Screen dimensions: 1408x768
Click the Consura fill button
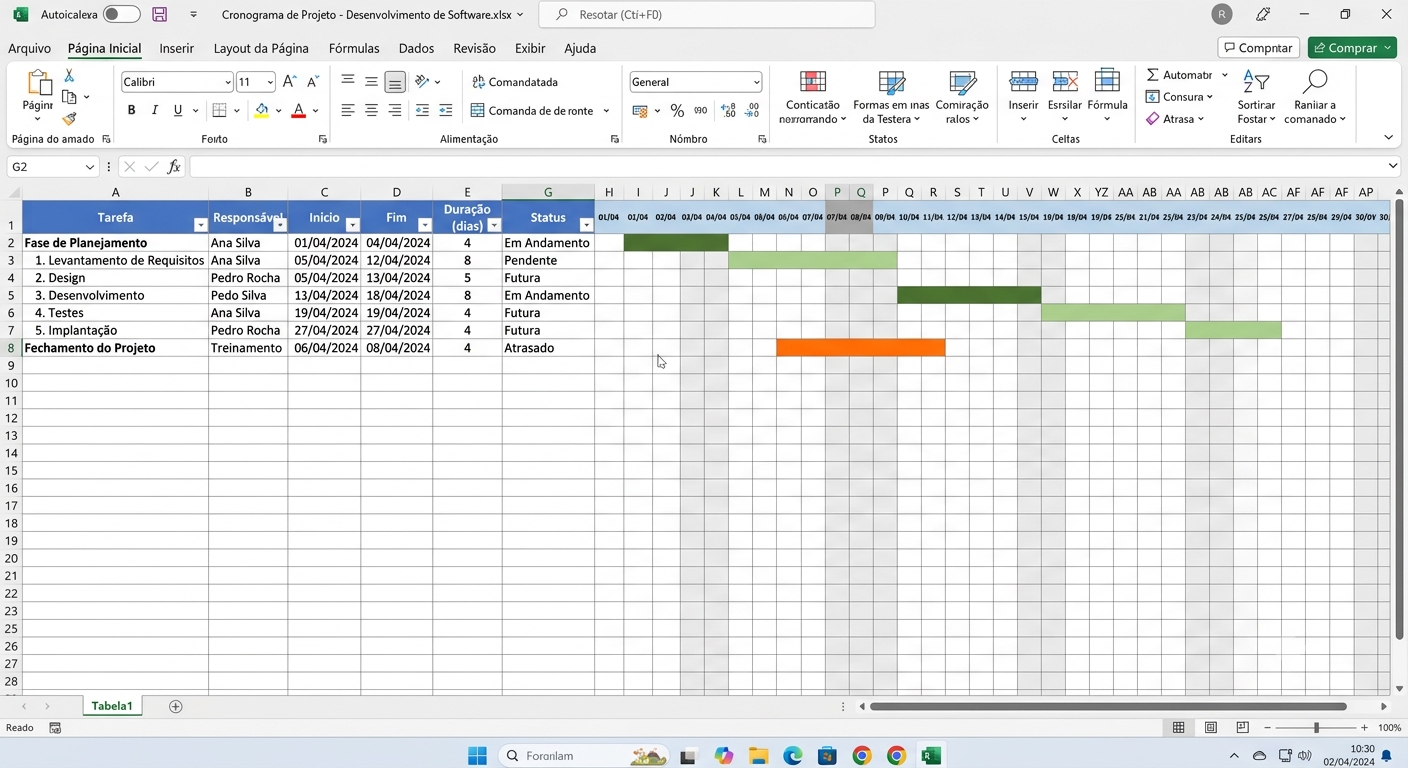coord(1179,97)
